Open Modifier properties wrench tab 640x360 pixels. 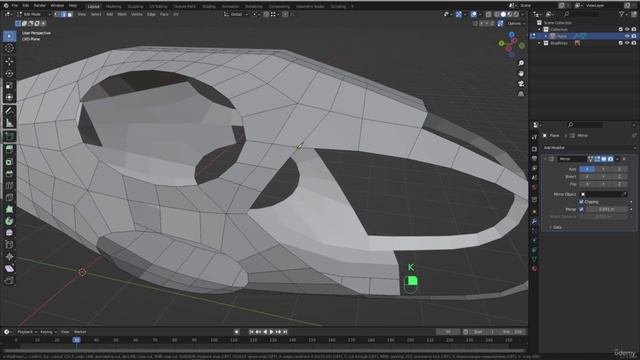(534, 221)
